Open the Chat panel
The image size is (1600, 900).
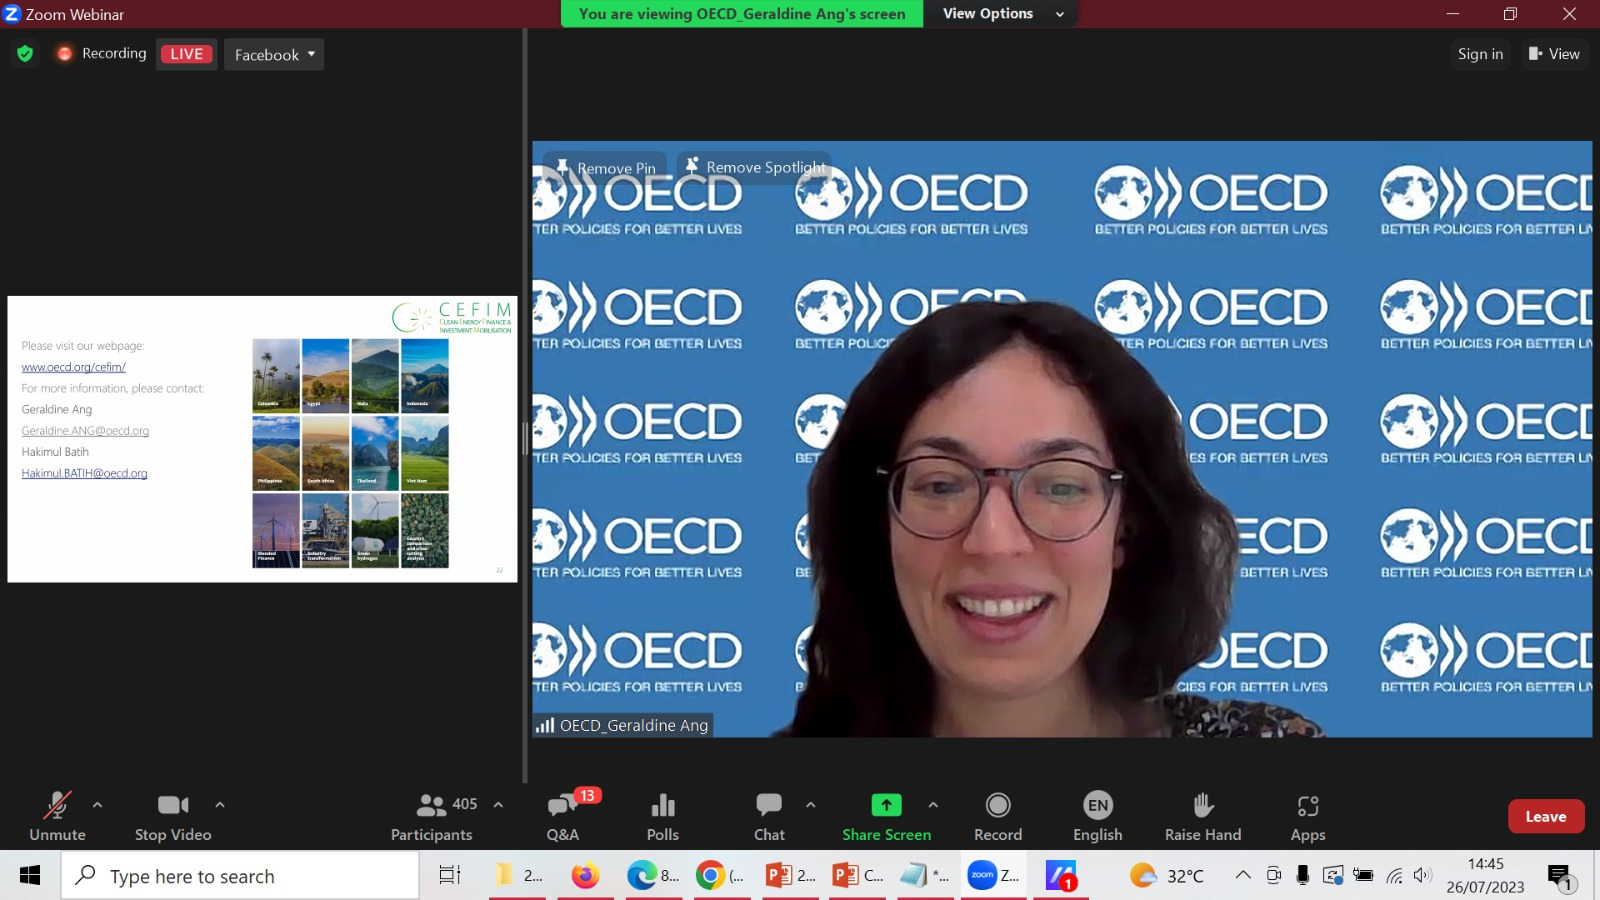pos(768,815)
